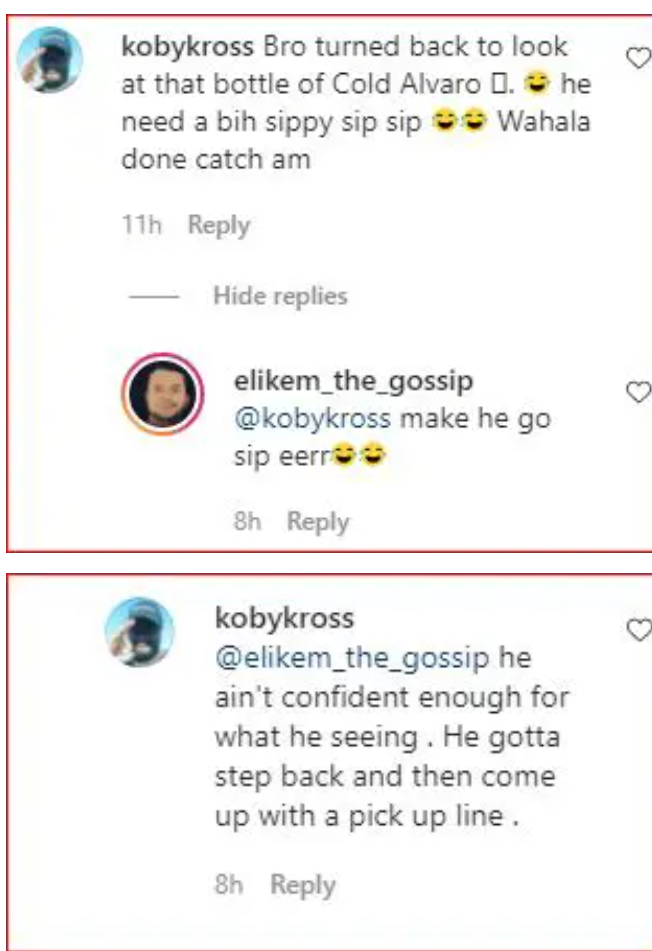The height and width of the screenshot is (951, 652).
Task: Open kobykross's avatar on the Cold Alvaro comment
Action: pyautogui.click(x=50, y=59)
